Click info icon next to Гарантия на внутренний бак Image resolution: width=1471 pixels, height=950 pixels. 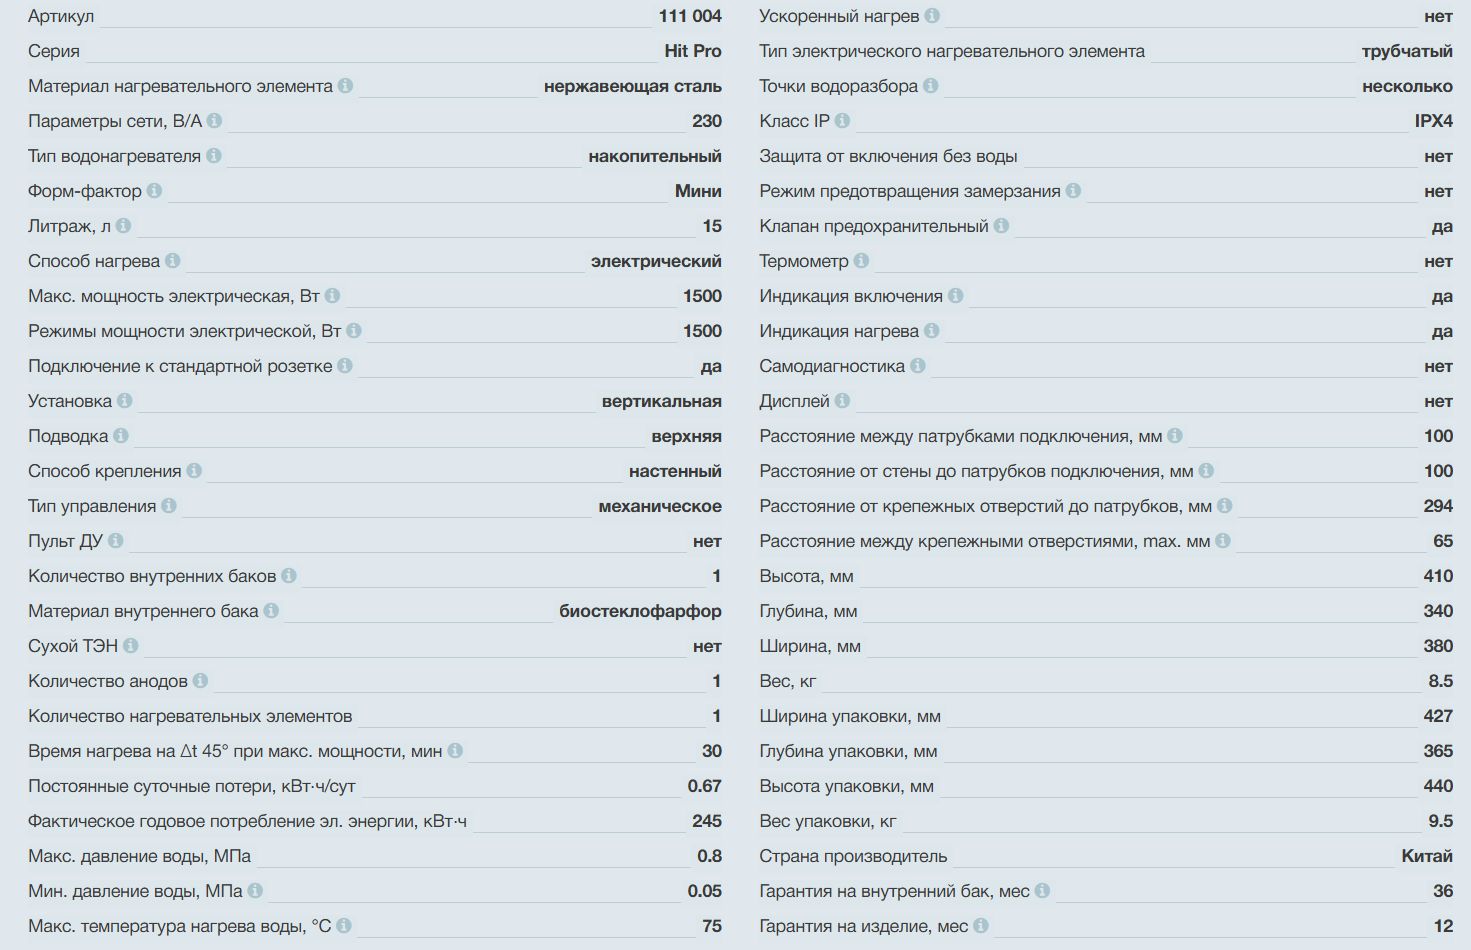[x=1042, y=891]
